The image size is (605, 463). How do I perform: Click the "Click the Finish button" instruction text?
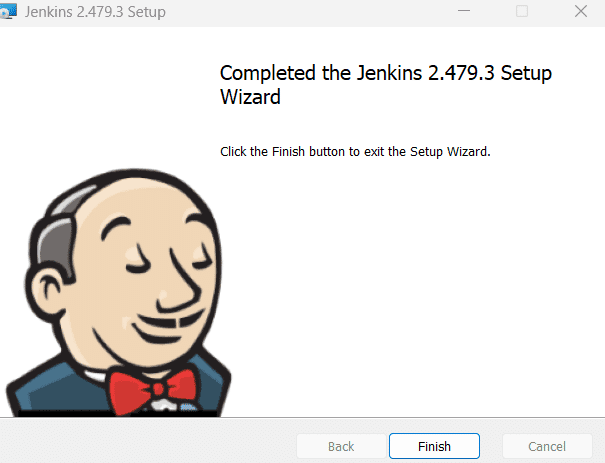click(x=355, y=152)
